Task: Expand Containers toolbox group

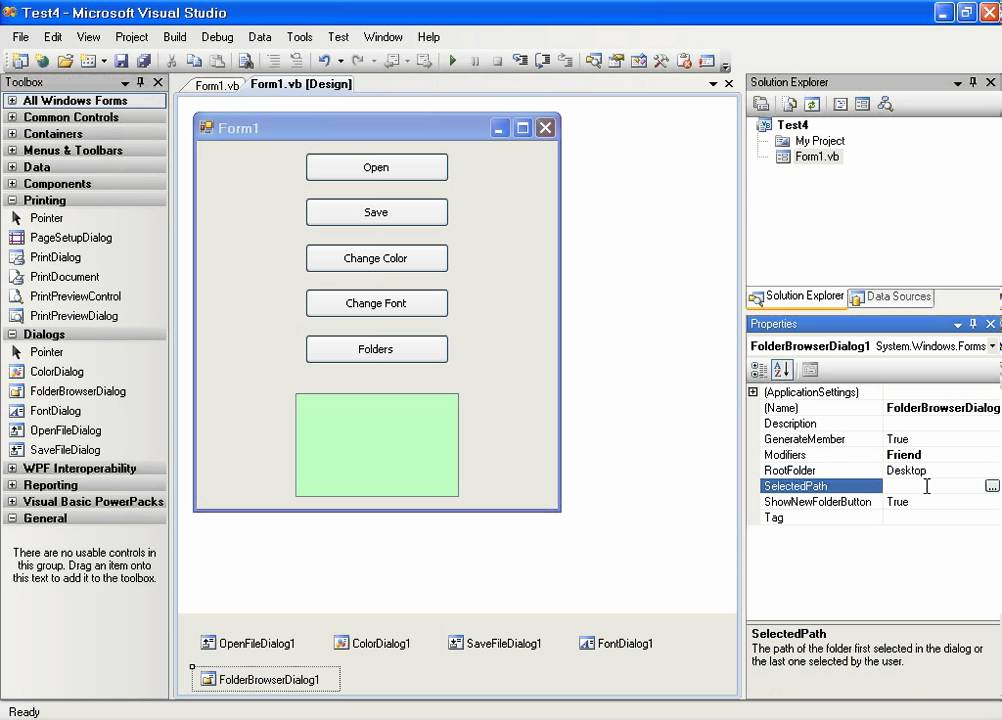Action: (12, 134)
